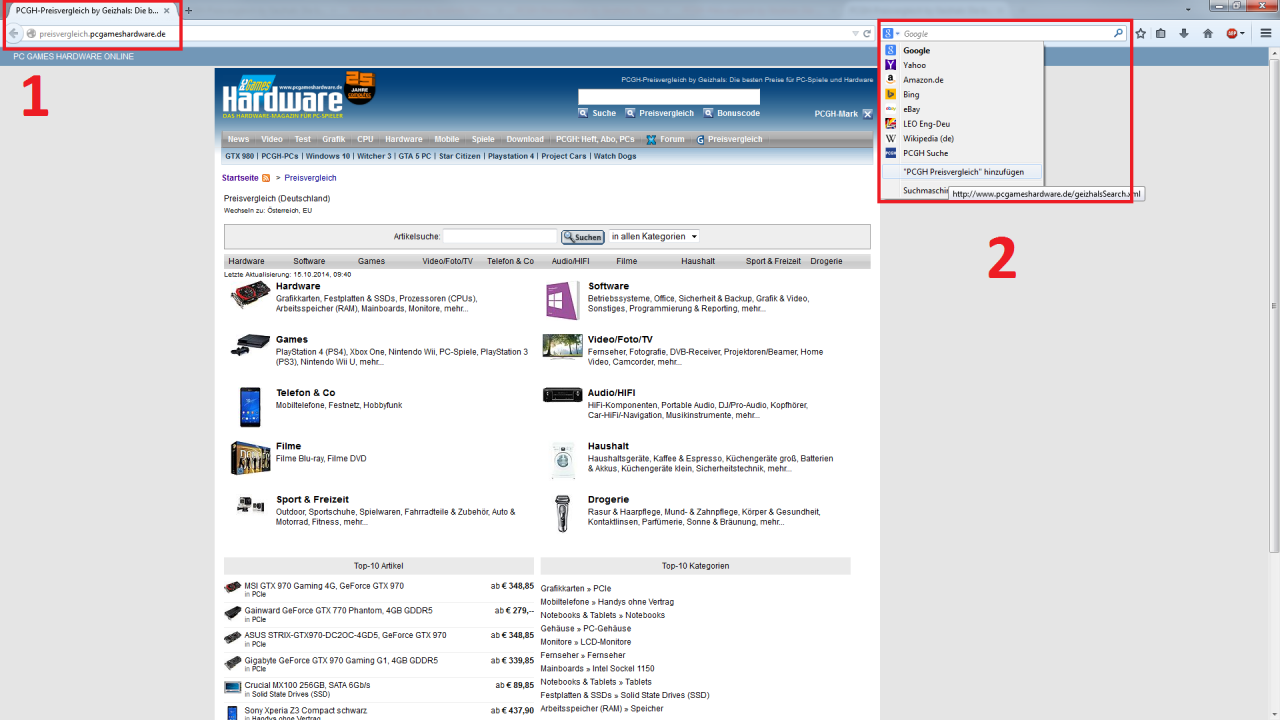Select Wikipedia (de) search engine
Viewport: 1280px width, 720px height.
(962, 138)
